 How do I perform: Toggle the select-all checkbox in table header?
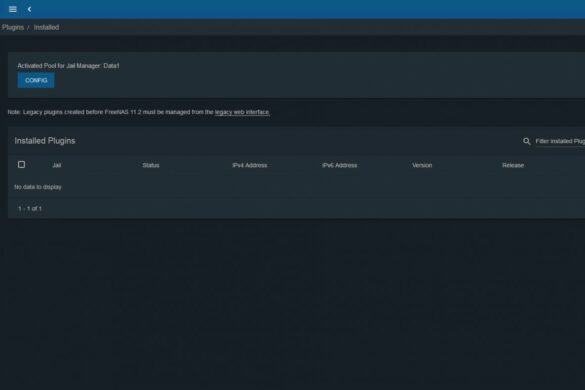21,165
